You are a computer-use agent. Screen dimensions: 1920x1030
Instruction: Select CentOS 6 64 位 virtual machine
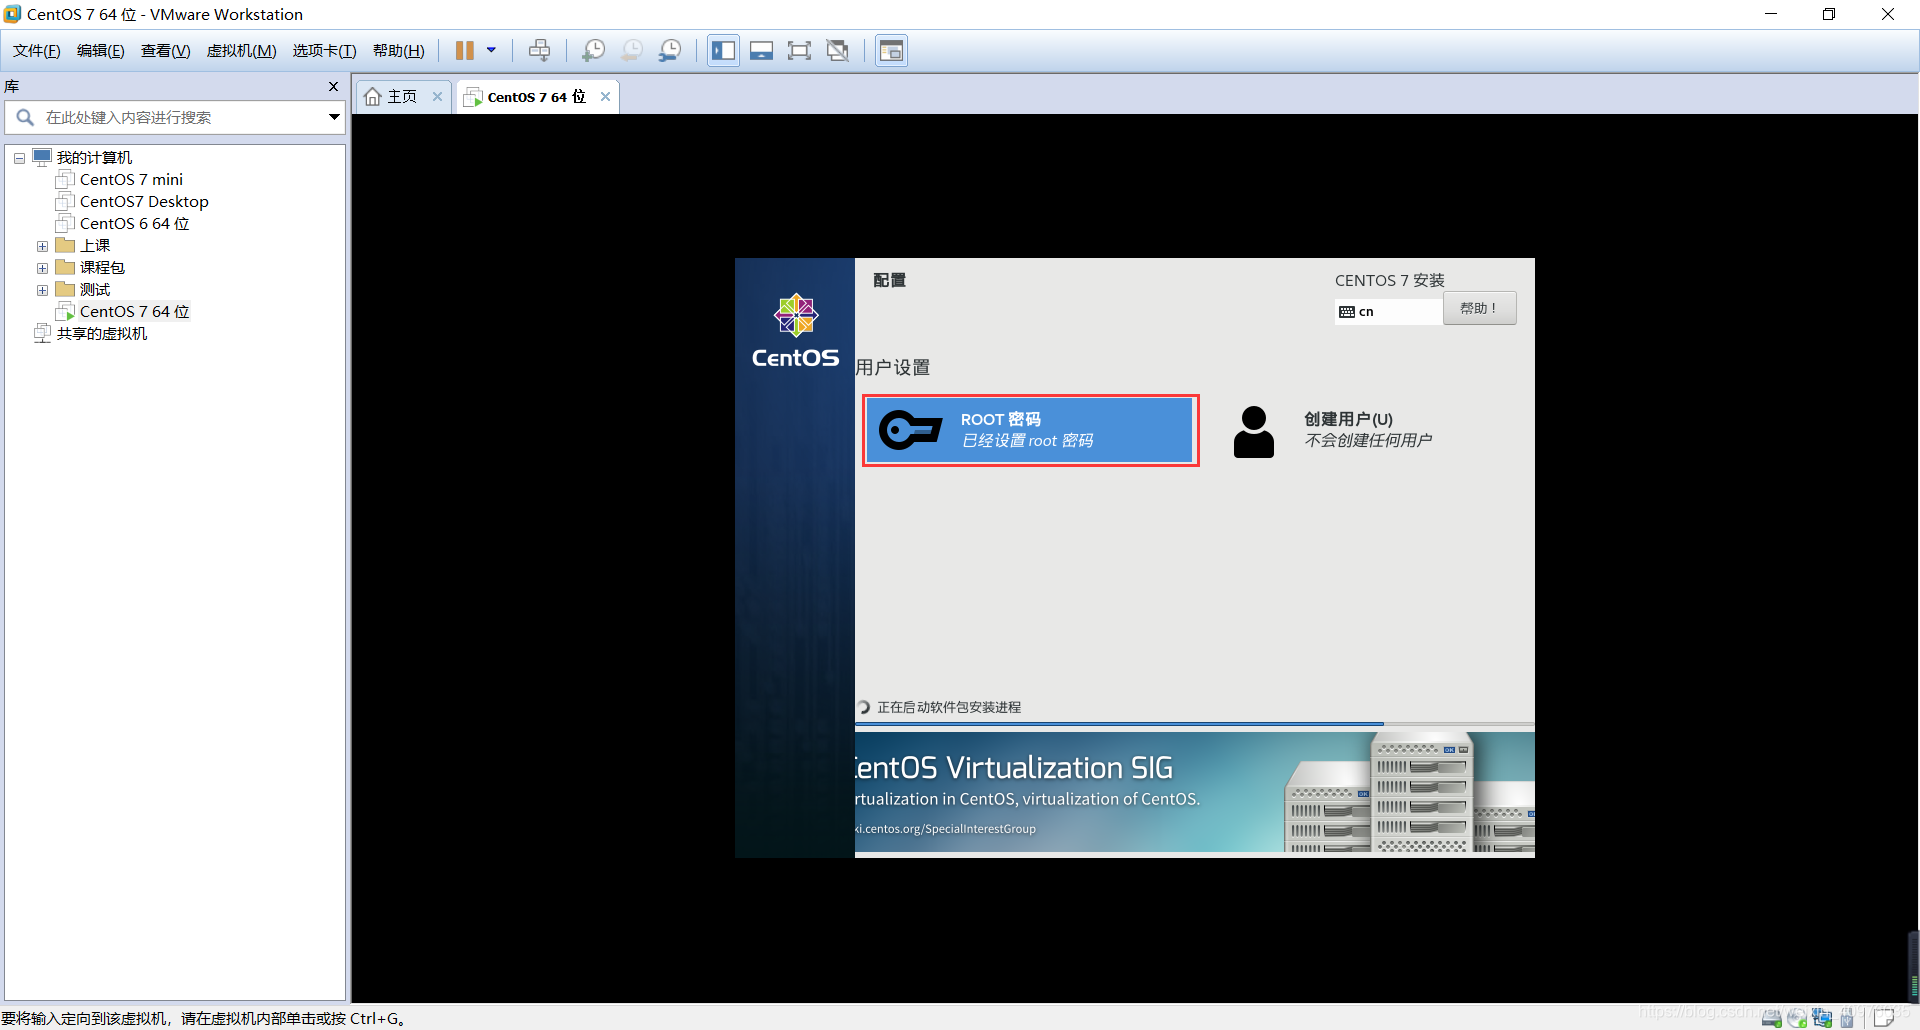pyautogui.click(x=134, y=224)
